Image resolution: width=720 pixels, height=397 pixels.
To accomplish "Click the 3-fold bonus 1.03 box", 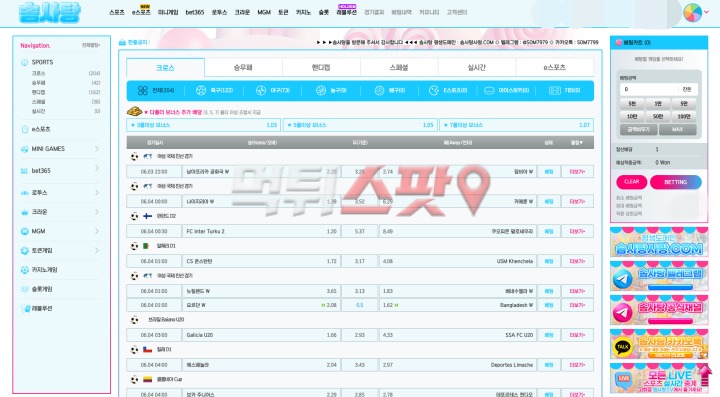I will click(204, 125).
